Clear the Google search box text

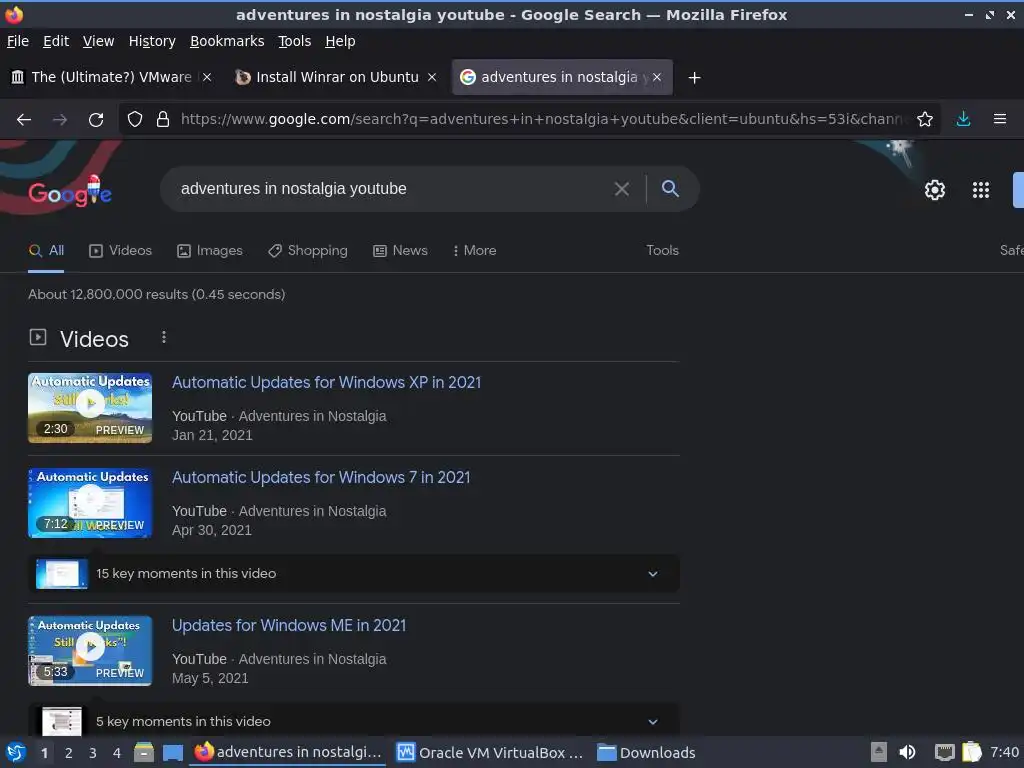622,189
